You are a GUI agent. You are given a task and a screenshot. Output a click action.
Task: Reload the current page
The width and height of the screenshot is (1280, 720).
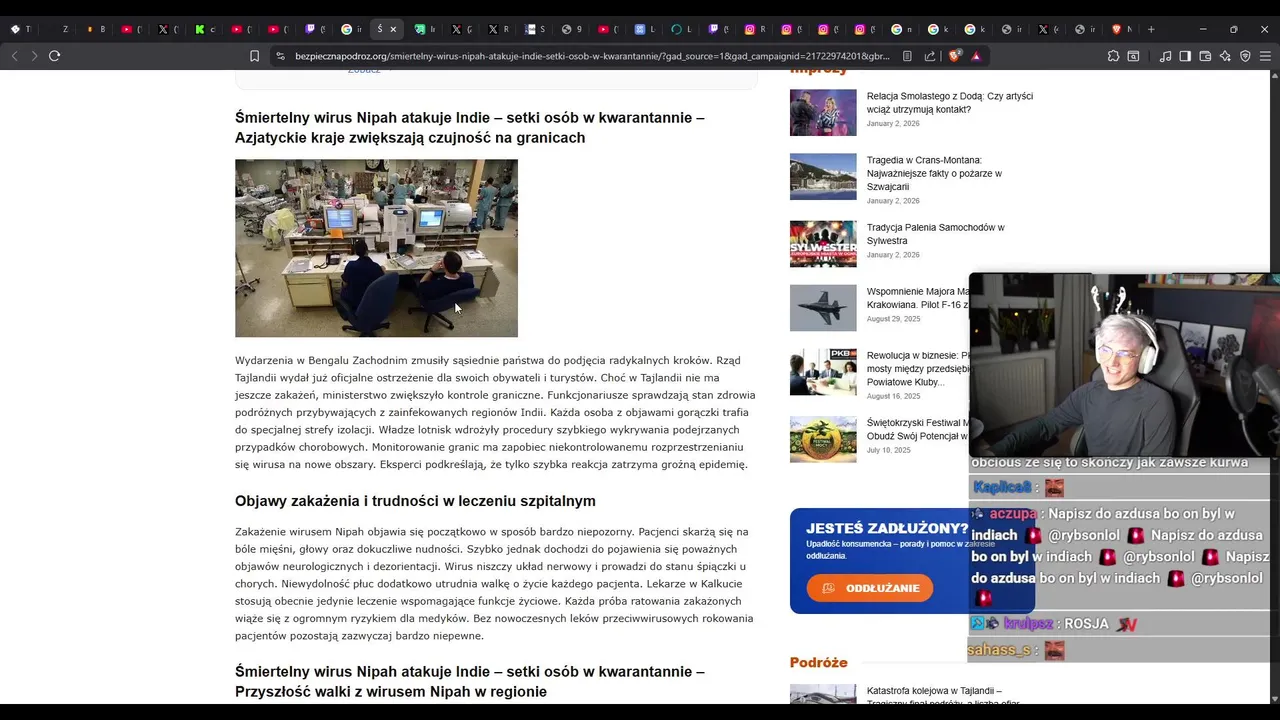[x=55, y=56]
